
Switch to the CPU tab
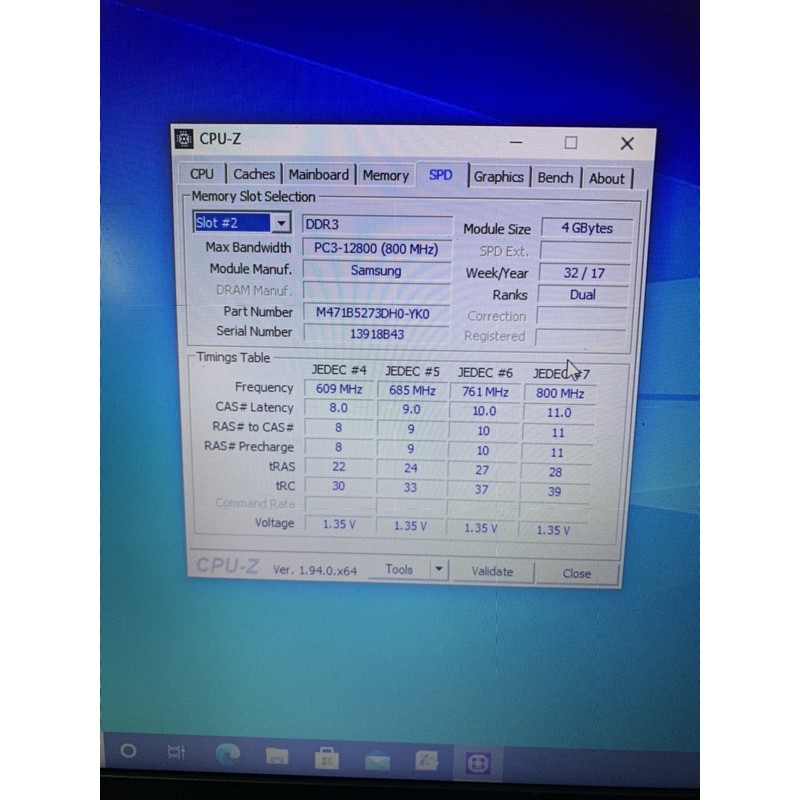(202, 174)
